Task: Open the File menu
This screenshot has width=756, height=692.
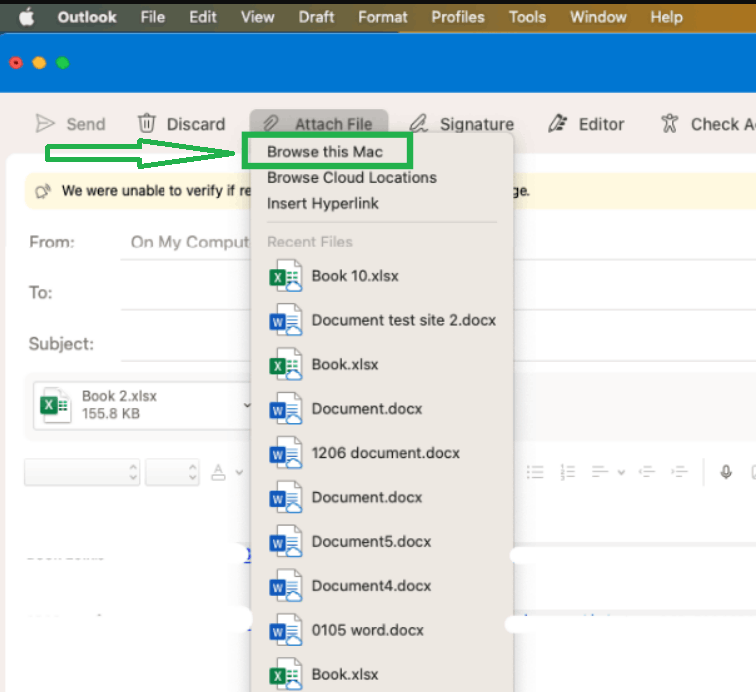Action: (152, 17)
